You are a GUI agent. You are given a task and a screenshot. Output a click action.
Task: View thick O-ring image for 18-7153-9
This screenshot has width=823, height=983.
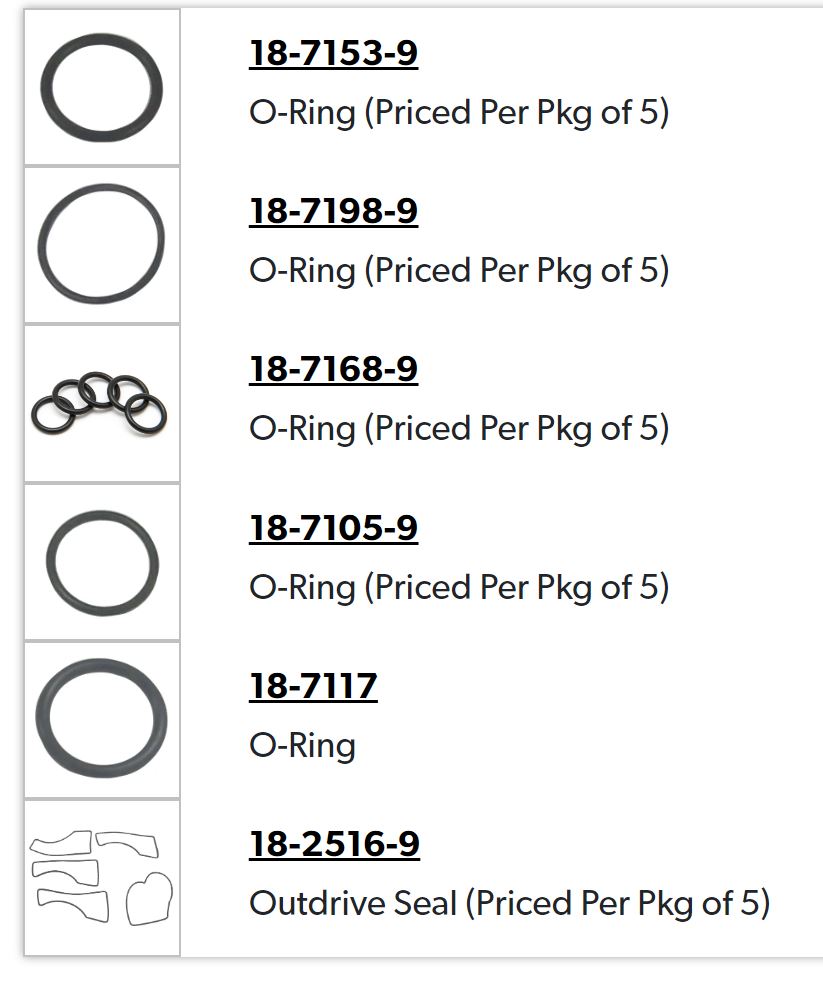coord(102,87)
